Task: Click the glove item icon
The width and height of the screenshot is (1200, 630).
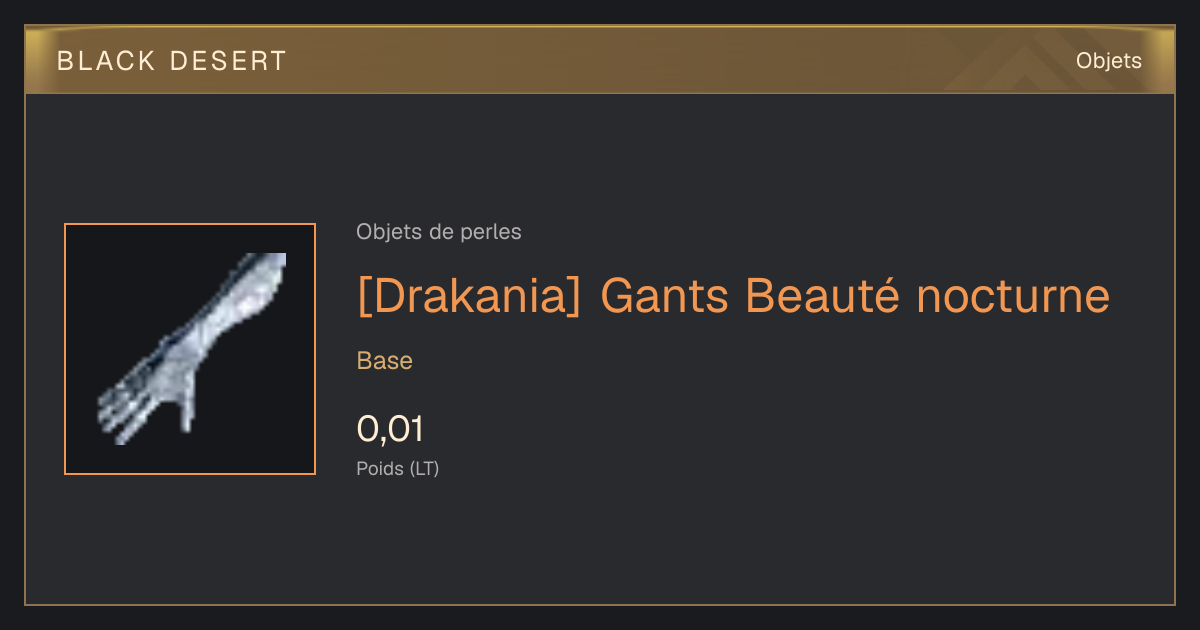Action: [x=191, y=349]
